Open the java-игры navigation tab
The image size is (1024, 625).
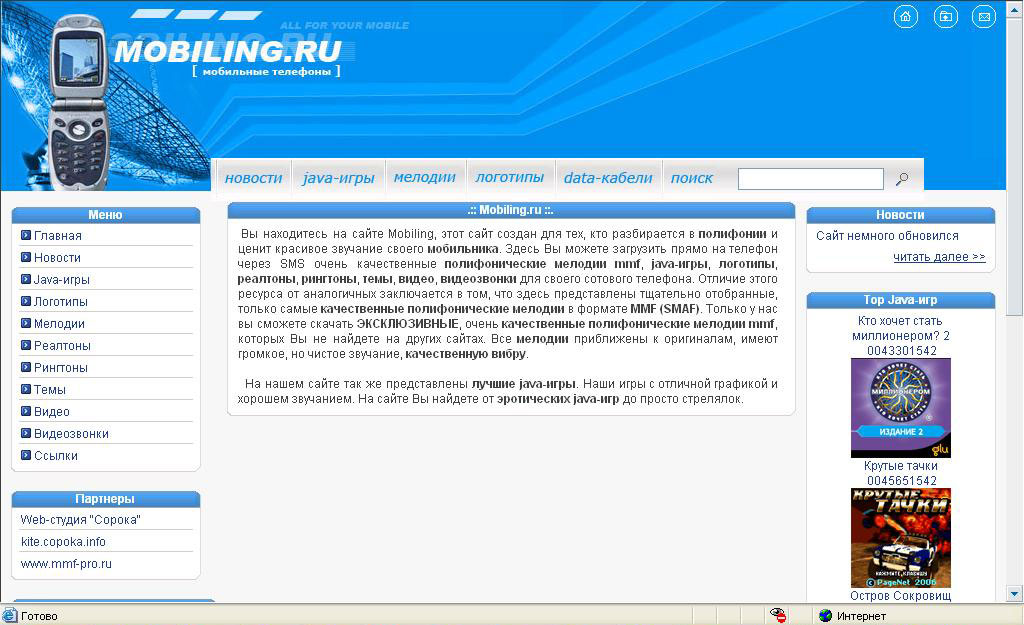click(337, 177)
